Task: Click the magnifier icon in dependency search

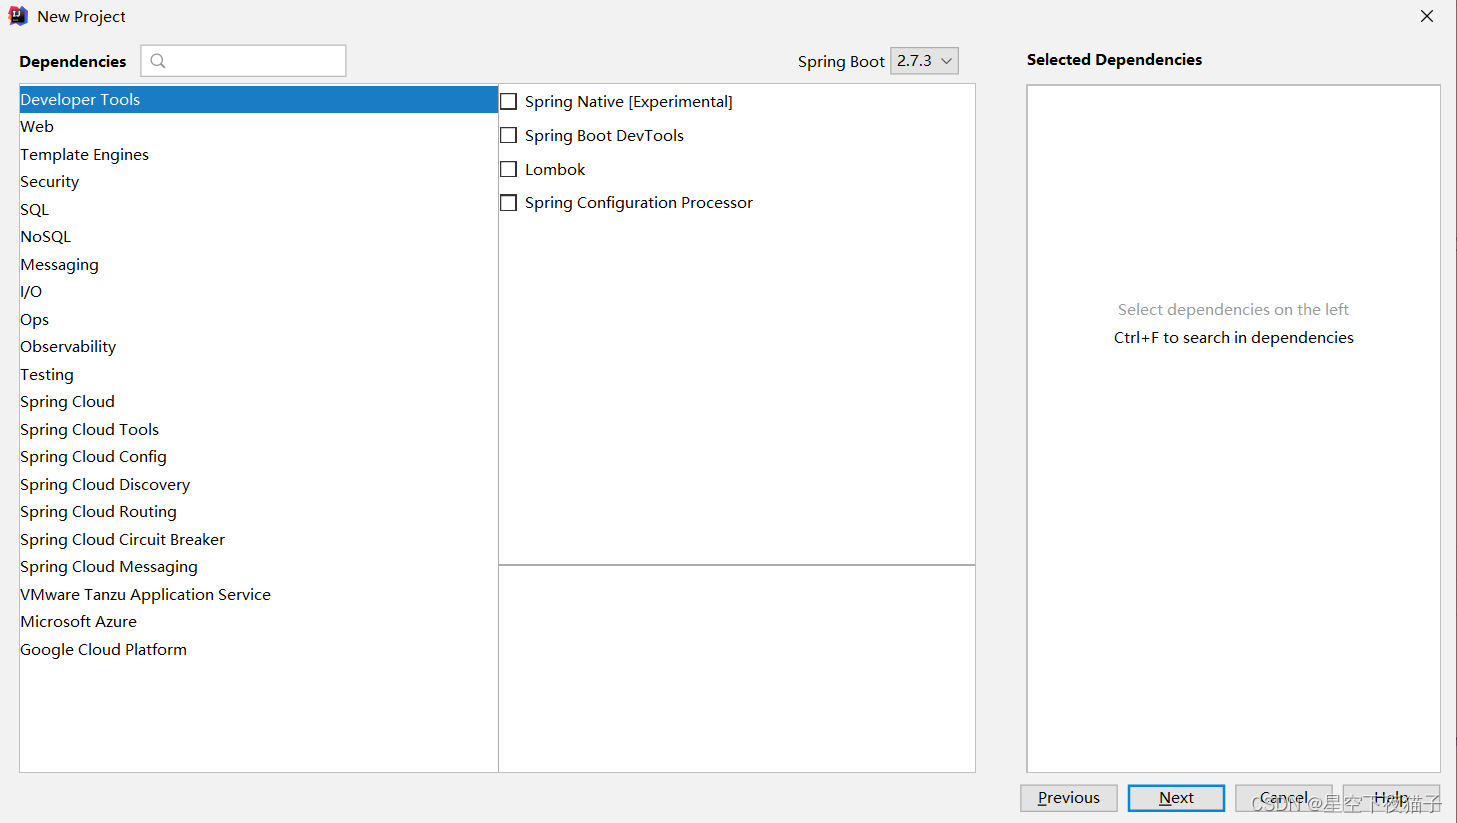Action: click(x=158, y=61)
